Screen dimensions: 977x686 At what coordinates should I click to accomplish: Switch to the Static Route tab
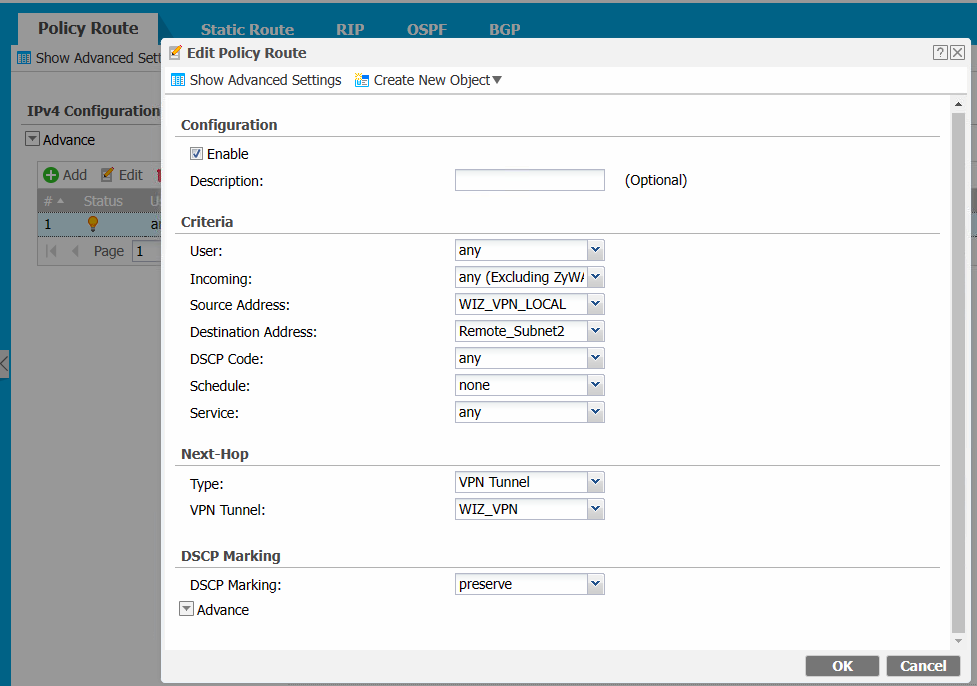click(247, 29)
